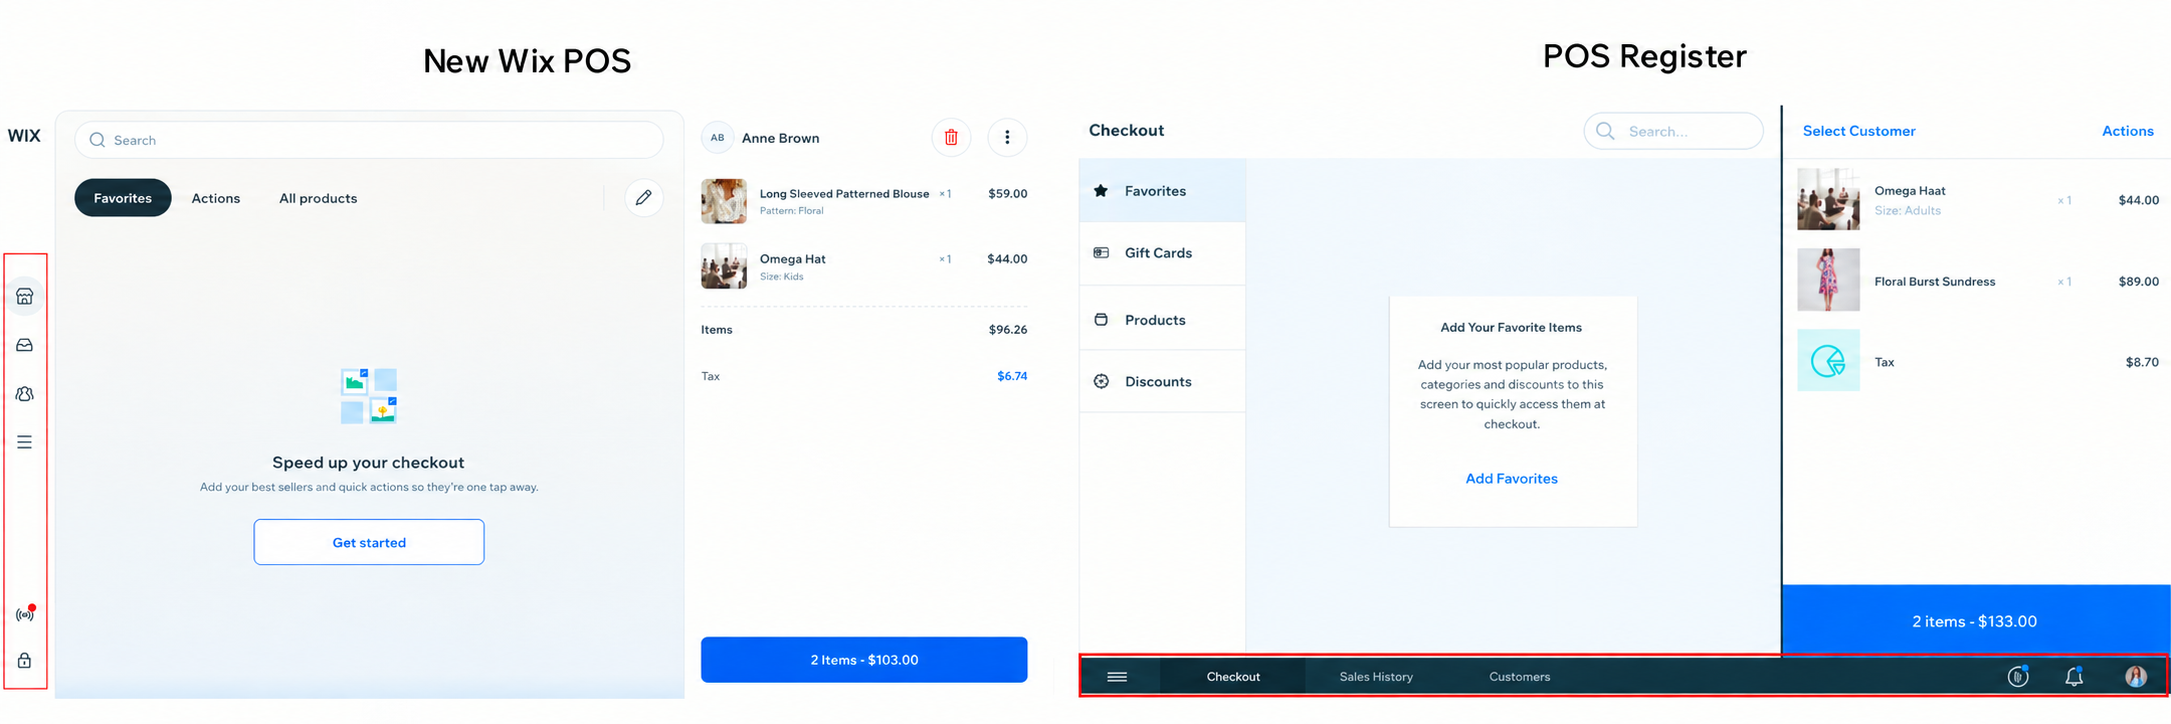2171x724 pixels.
Task: Open the reader status icon in bottom bar
Action: click(2018, 677)
